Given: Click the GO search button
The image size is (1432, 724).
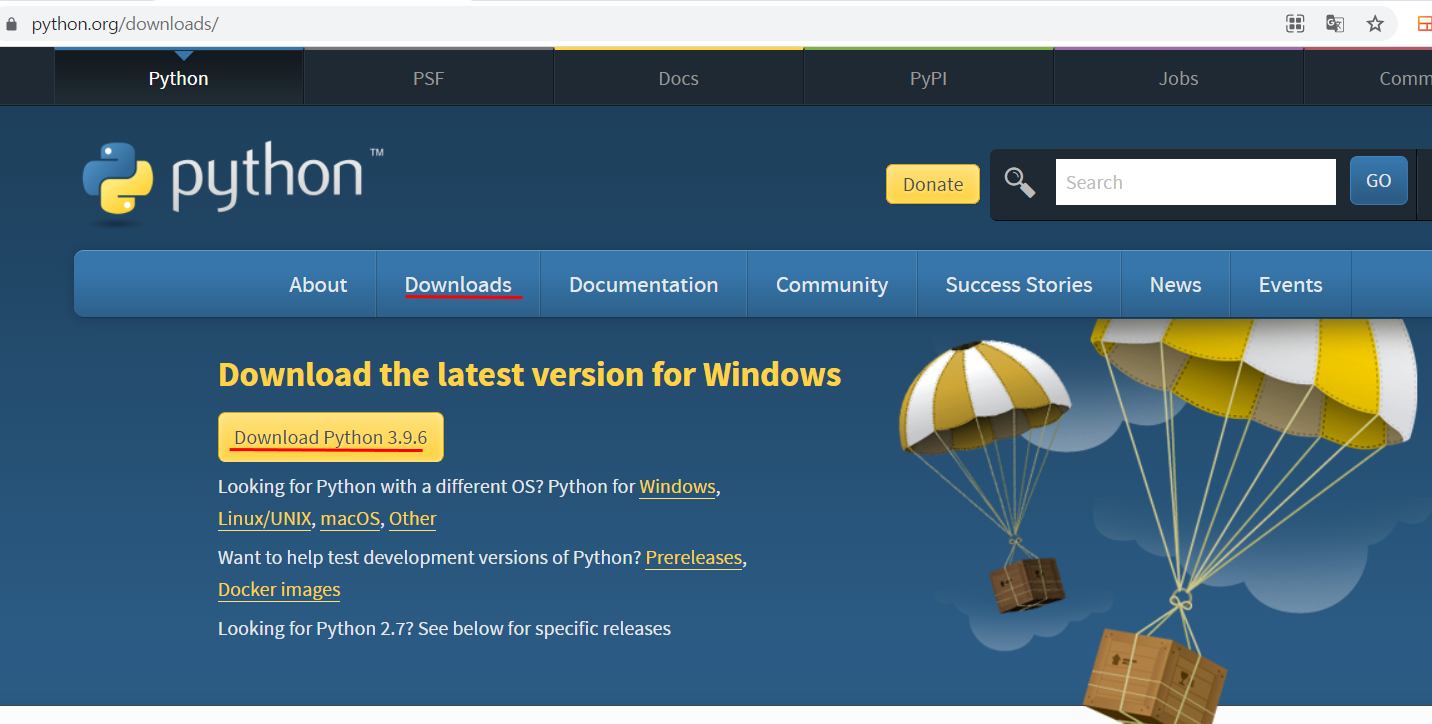Looking at the screenshot, I should (1379, 181).
